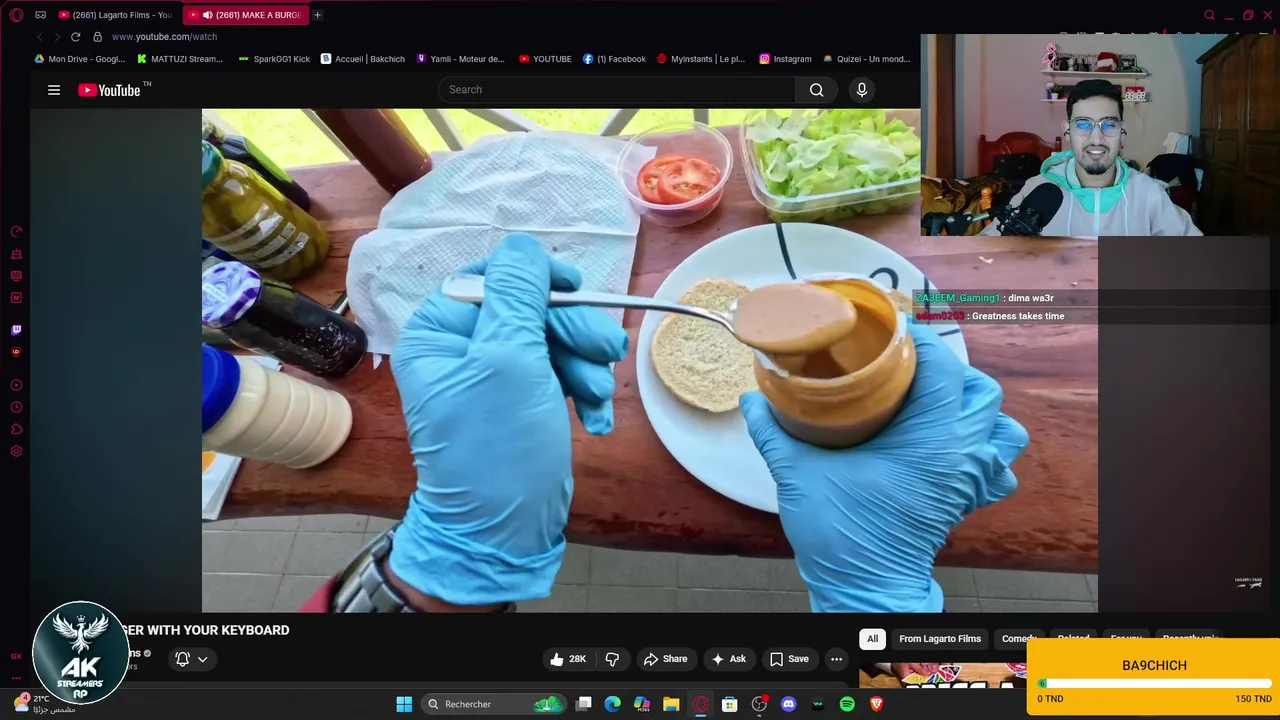Dislike the video
Viewport: 1280px width, 720px height.
(612, 659)
